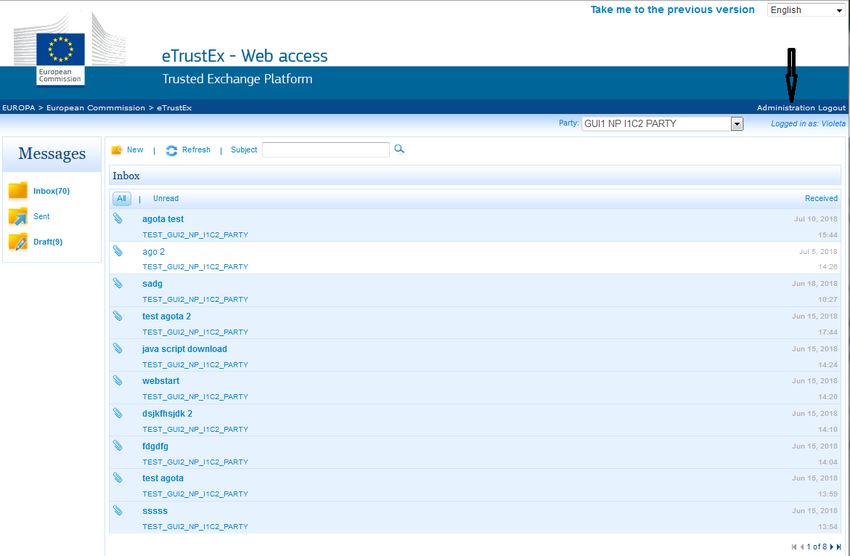The image size is (850, 556).
Task: Click the Refresh label
Action: tap(196, 150)
